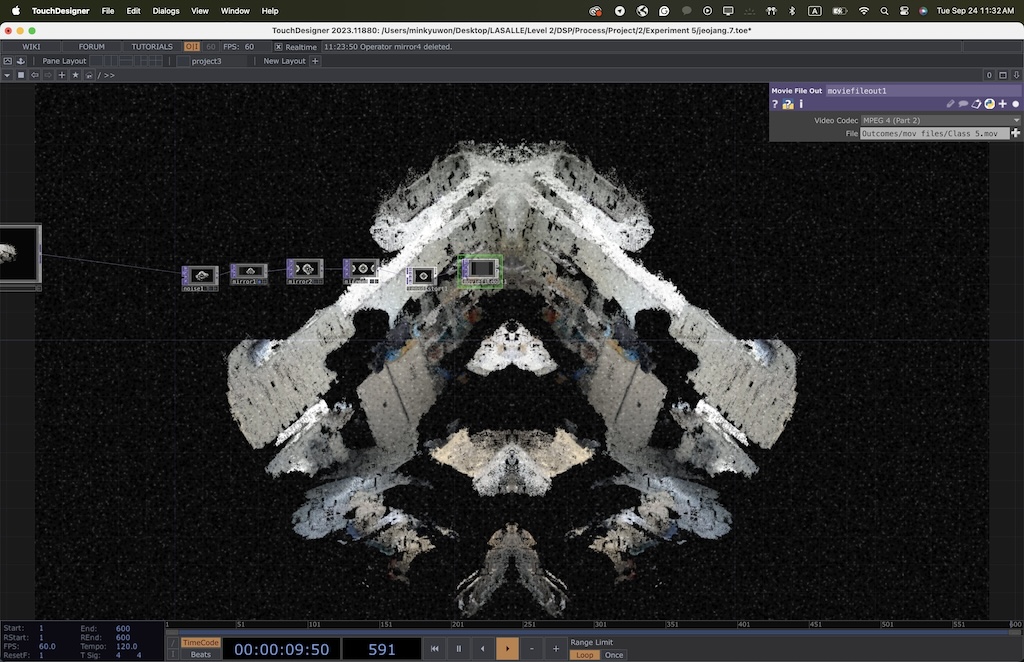Open the Dialogs menu

[166, 10]
